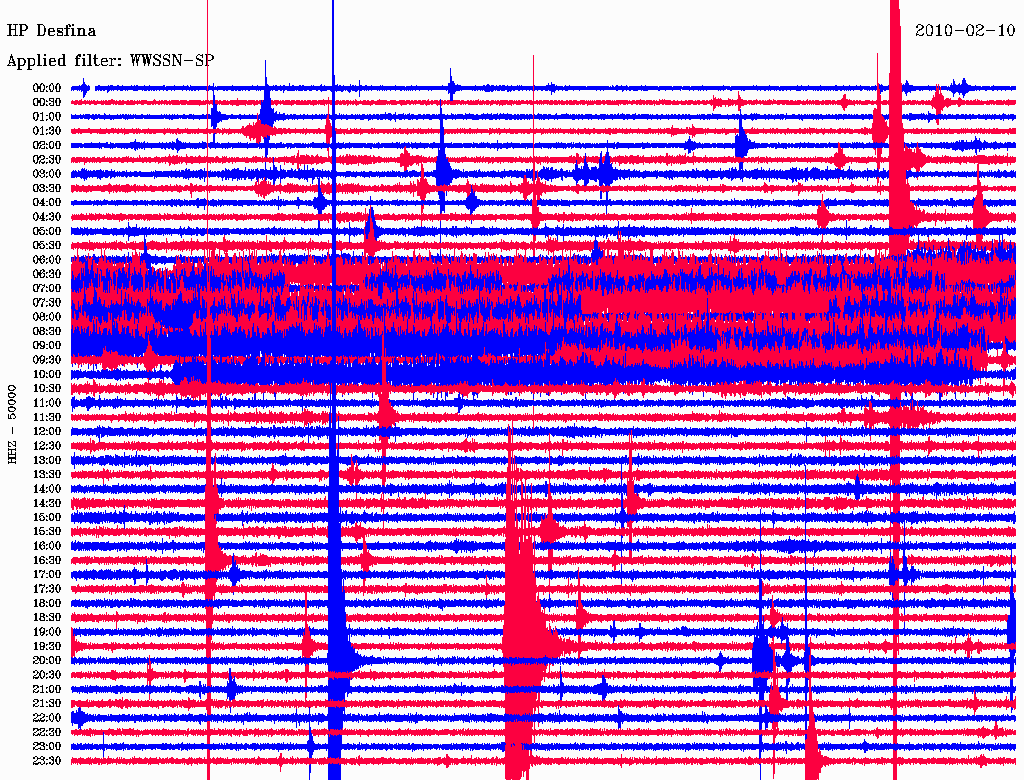1024x780 pixels.
Task: Click the 13:30 time label
Action: click(47, 475)
